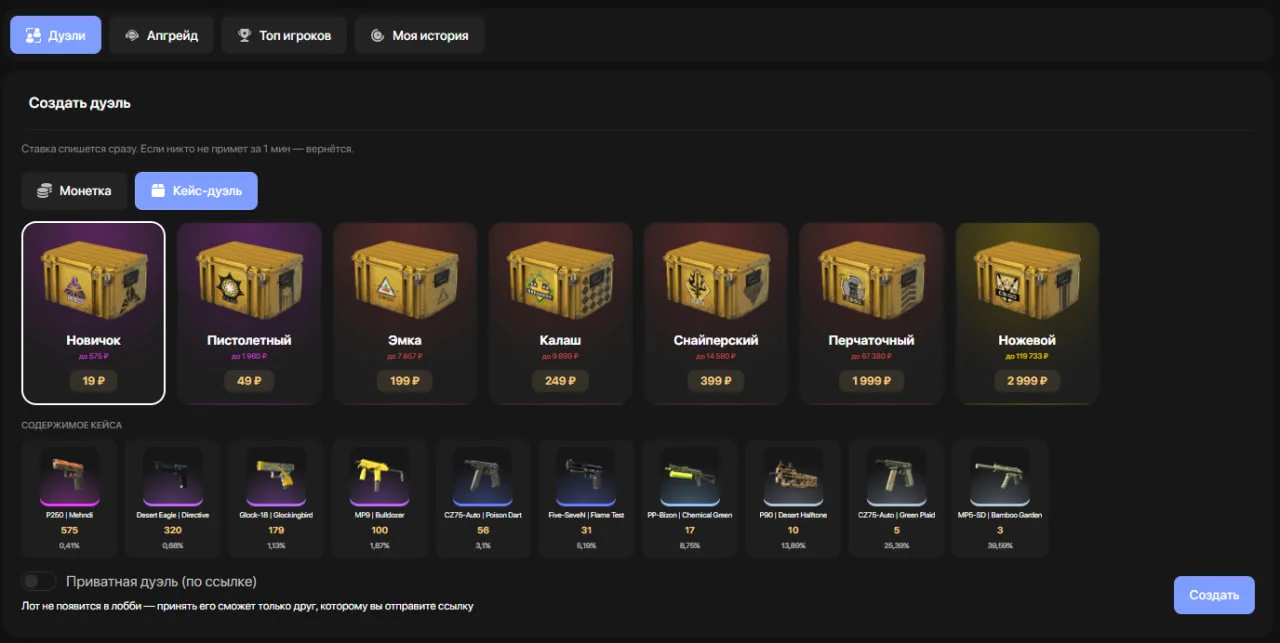Click the 'СОДЕРЖИМОЕ КЕЙСА' label
The image size is (1280, 643).
tap(72, 425)
